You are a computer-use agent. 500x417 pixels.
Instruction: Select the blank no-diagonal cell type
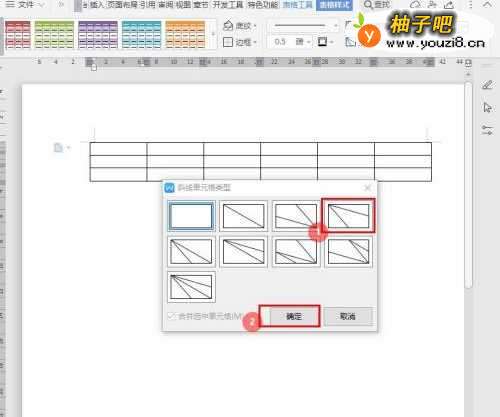191,216
